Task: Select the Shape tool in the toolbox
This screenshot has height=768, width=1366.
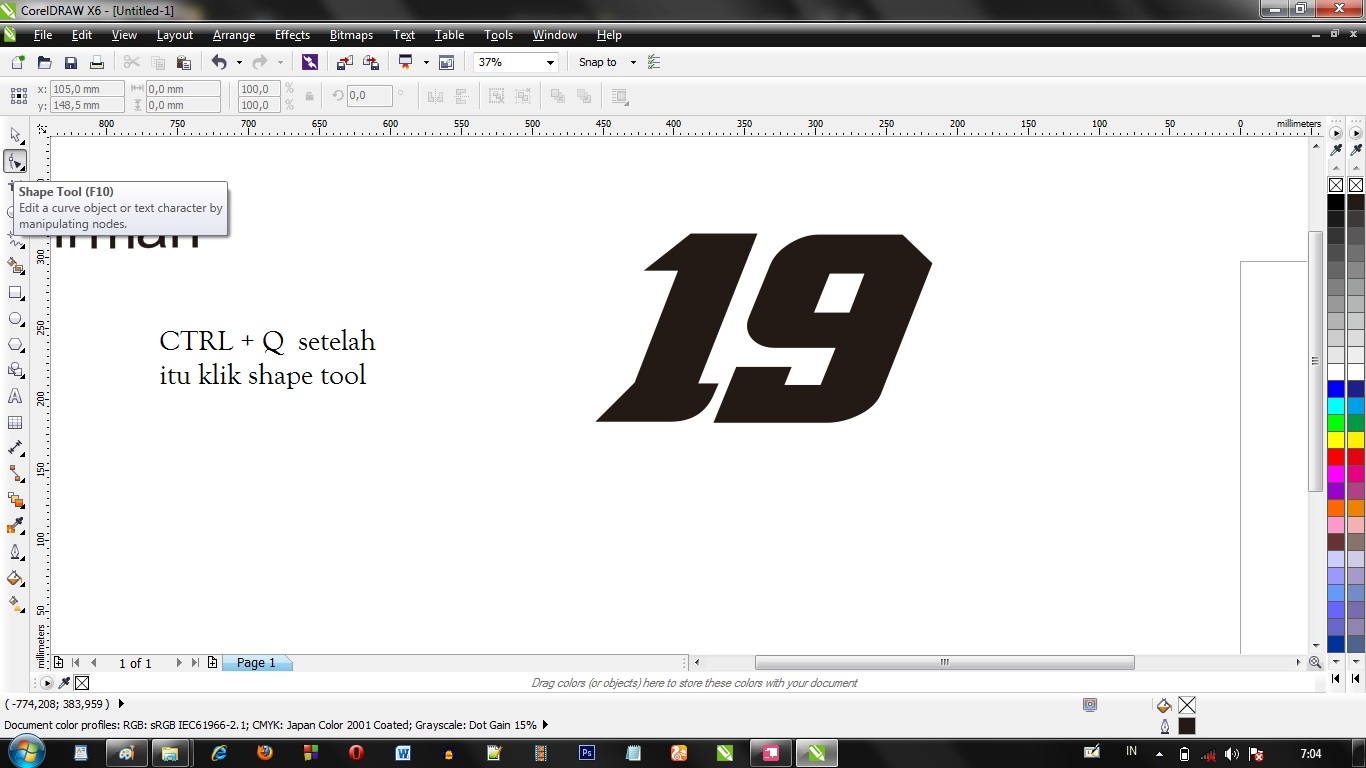Action: pyautogui.click(x=15, y=161)
